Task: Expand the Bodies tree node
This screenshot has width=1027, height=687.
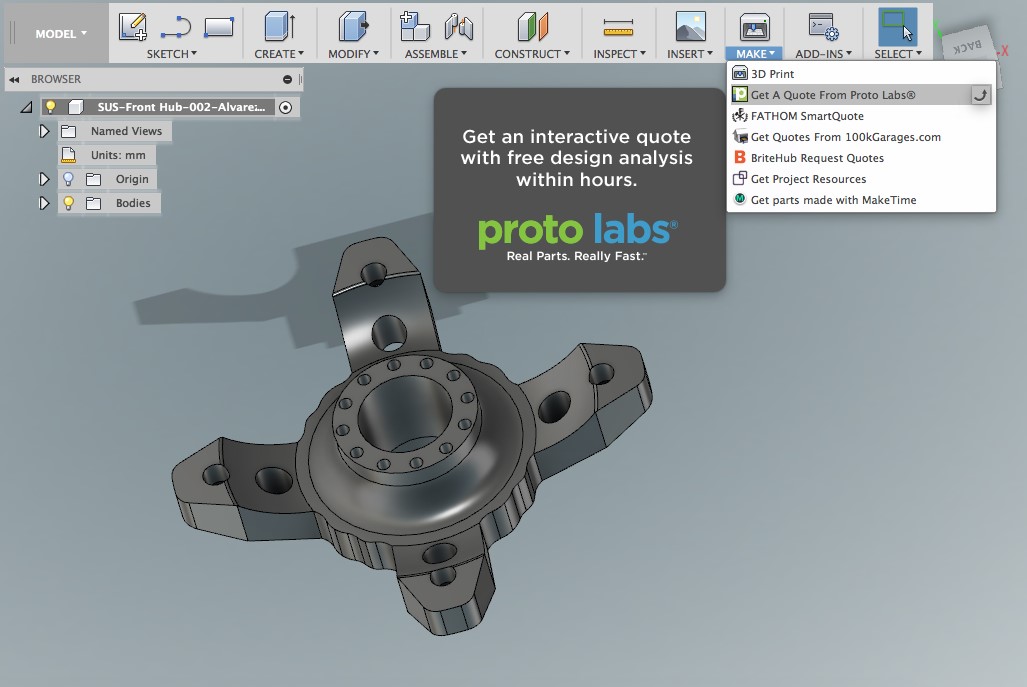Action: pos(44,203)
